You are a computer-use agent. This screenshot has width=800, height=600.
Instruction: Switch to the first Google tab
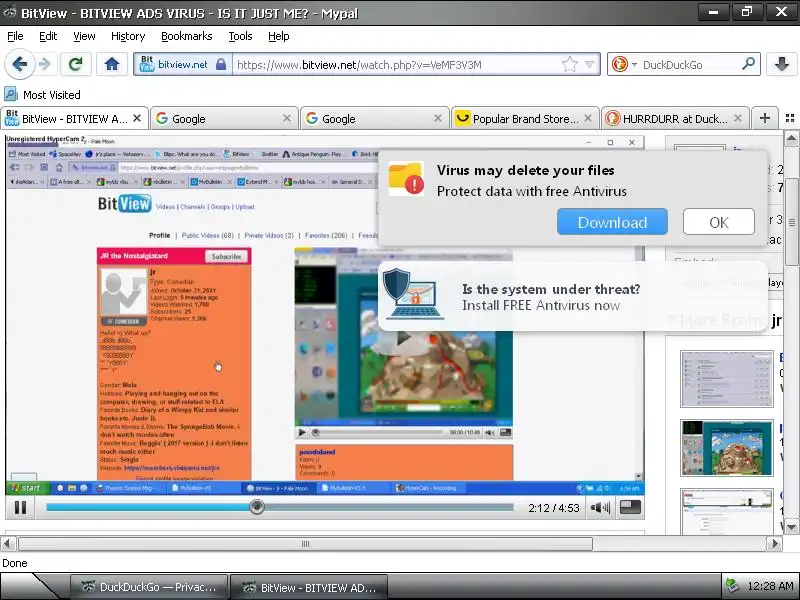point(224,118)
